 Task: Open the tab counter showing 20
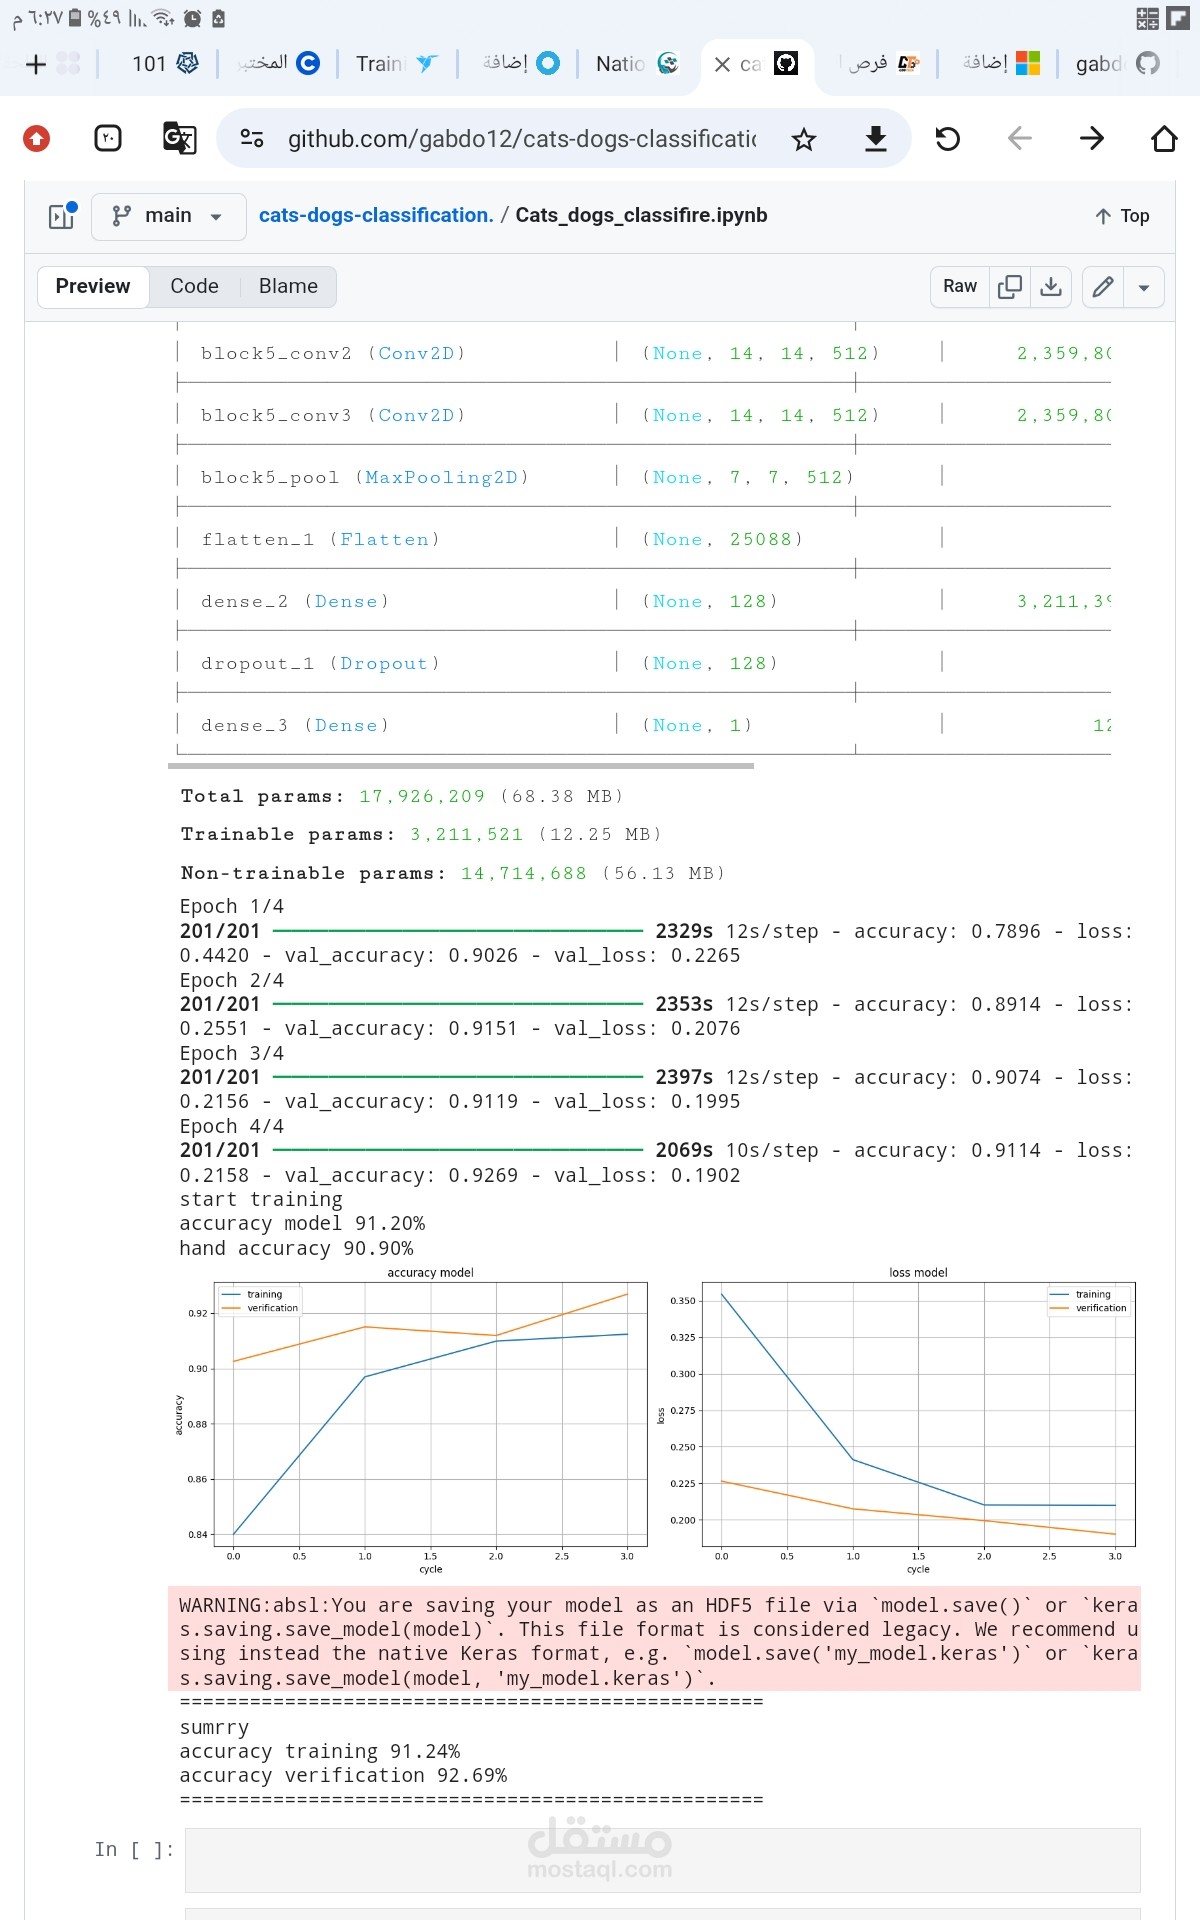(x=108, y=138)
